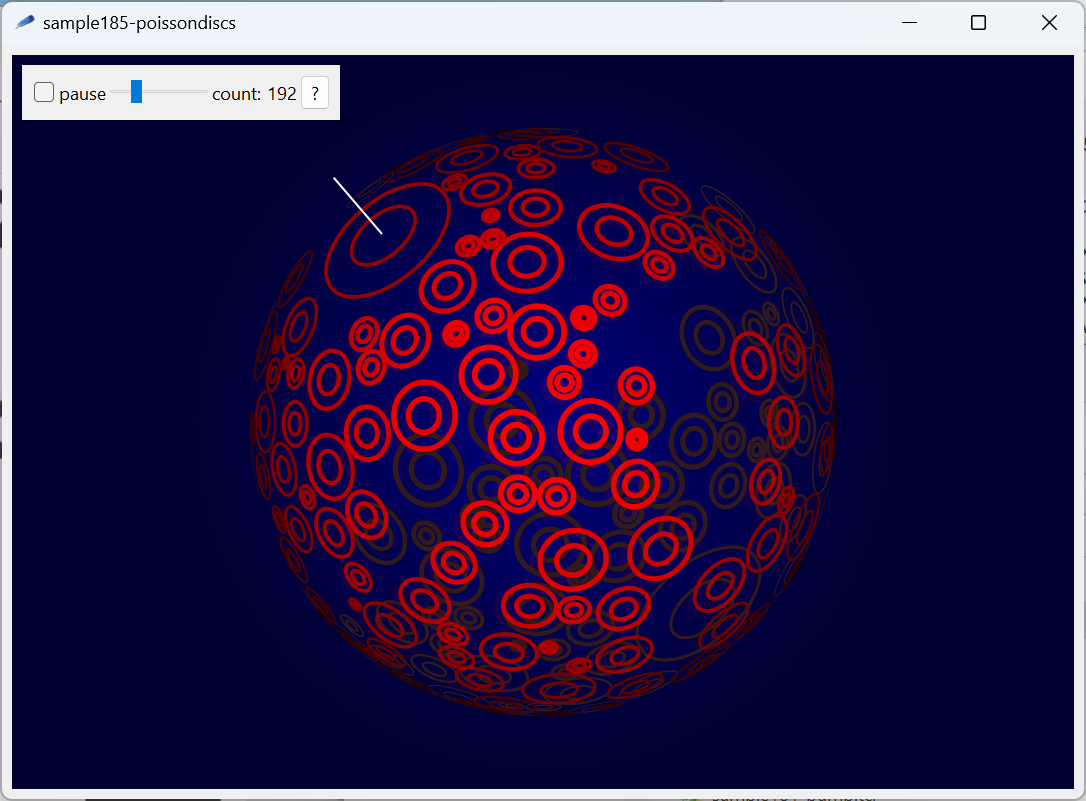Close the sample185-poissondiscs window
1086x801 pixels.
click(x=1049, y=22)
